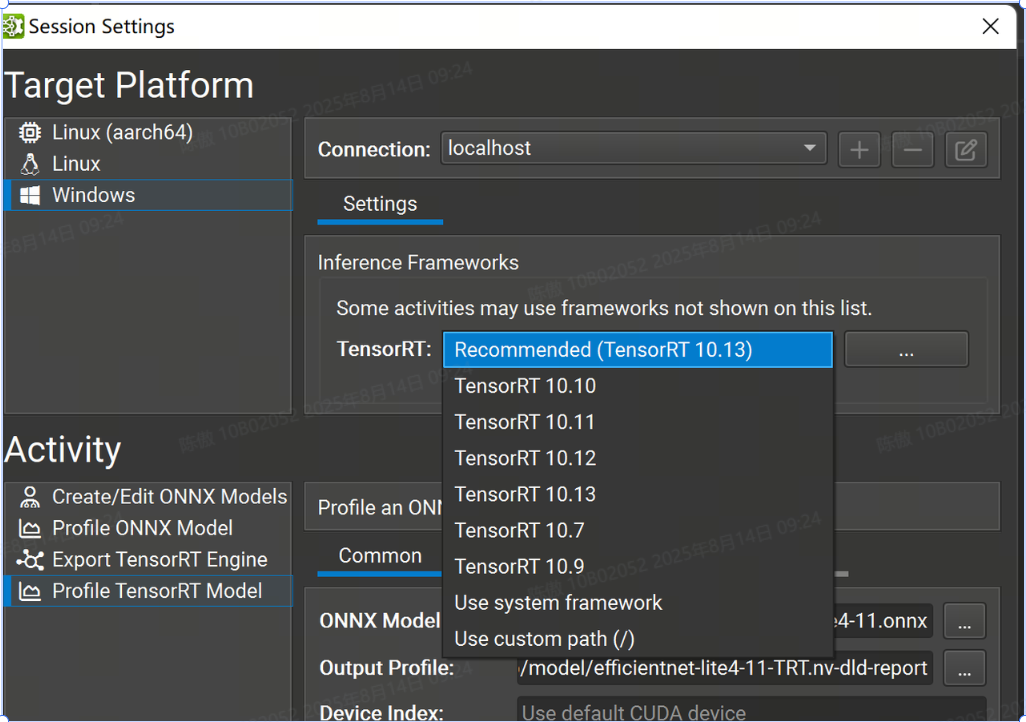Click the ONNX Model path field
The image size is (1026, 722).
(883, 621)
